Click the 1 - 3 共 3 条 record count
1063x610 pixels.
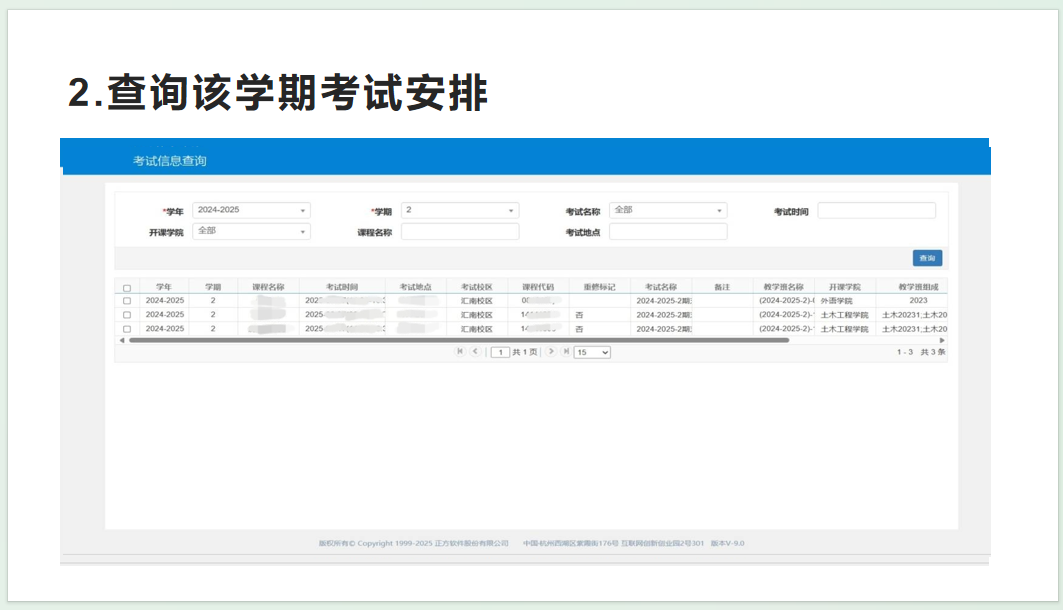(x=921, y=352)
